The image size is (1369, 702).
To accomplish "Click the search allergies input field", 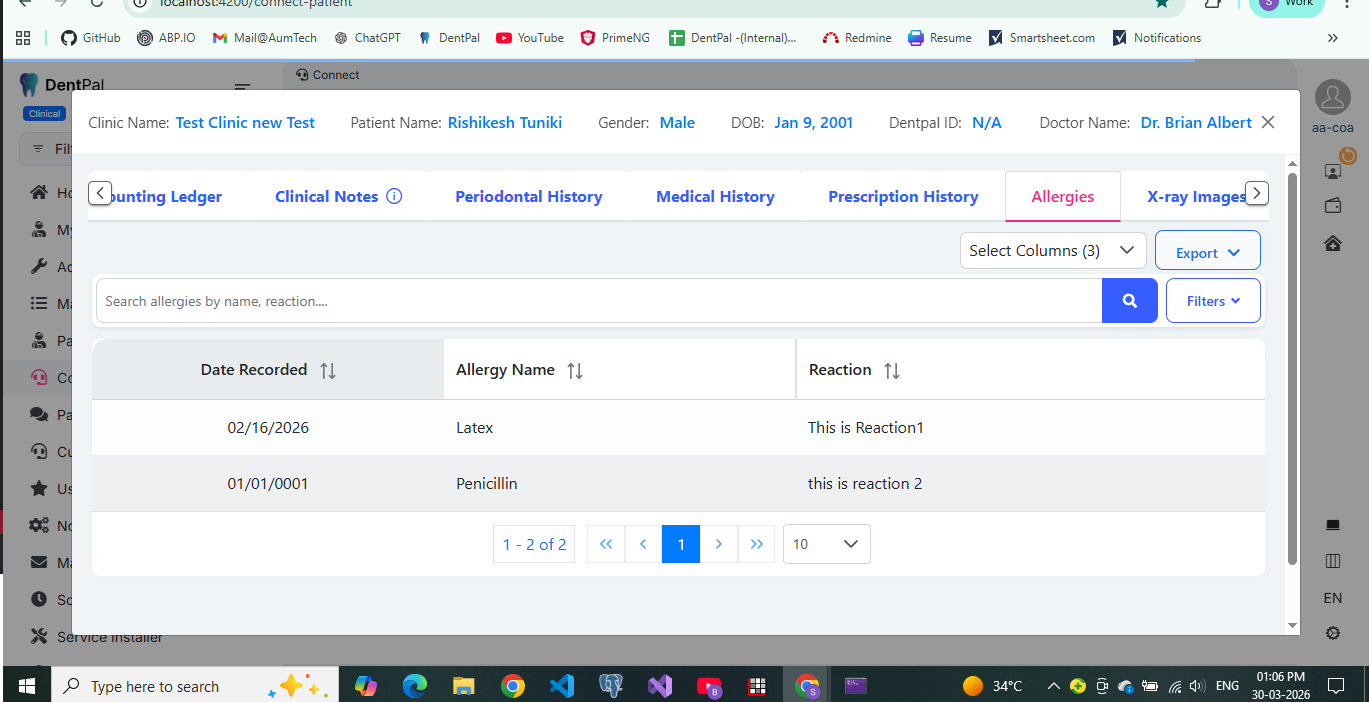I will pos(598,301).
